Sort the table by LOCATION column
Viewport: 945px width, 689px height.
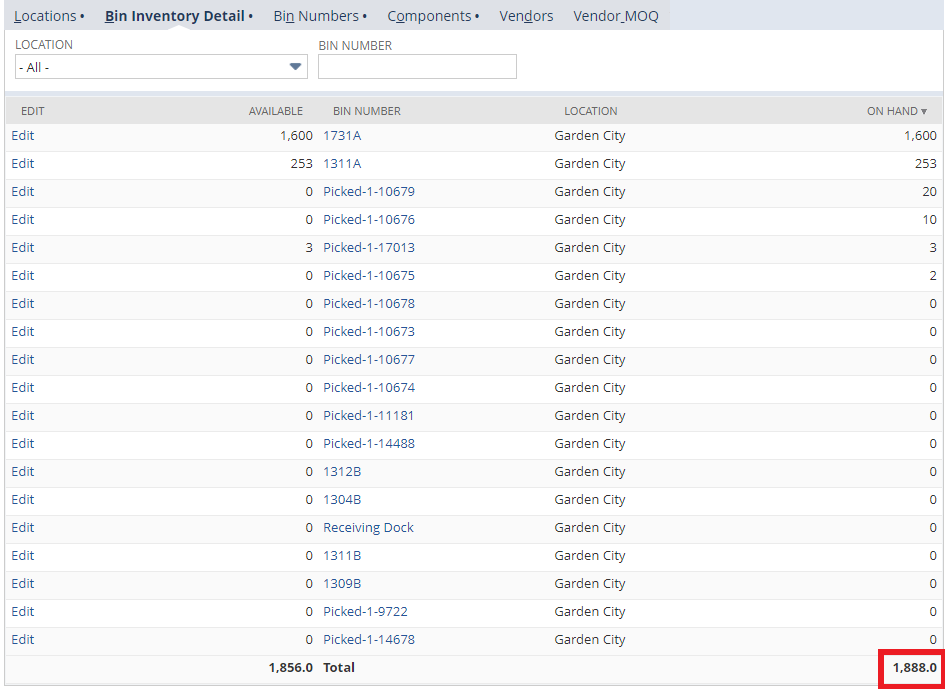tap(590, 111)
